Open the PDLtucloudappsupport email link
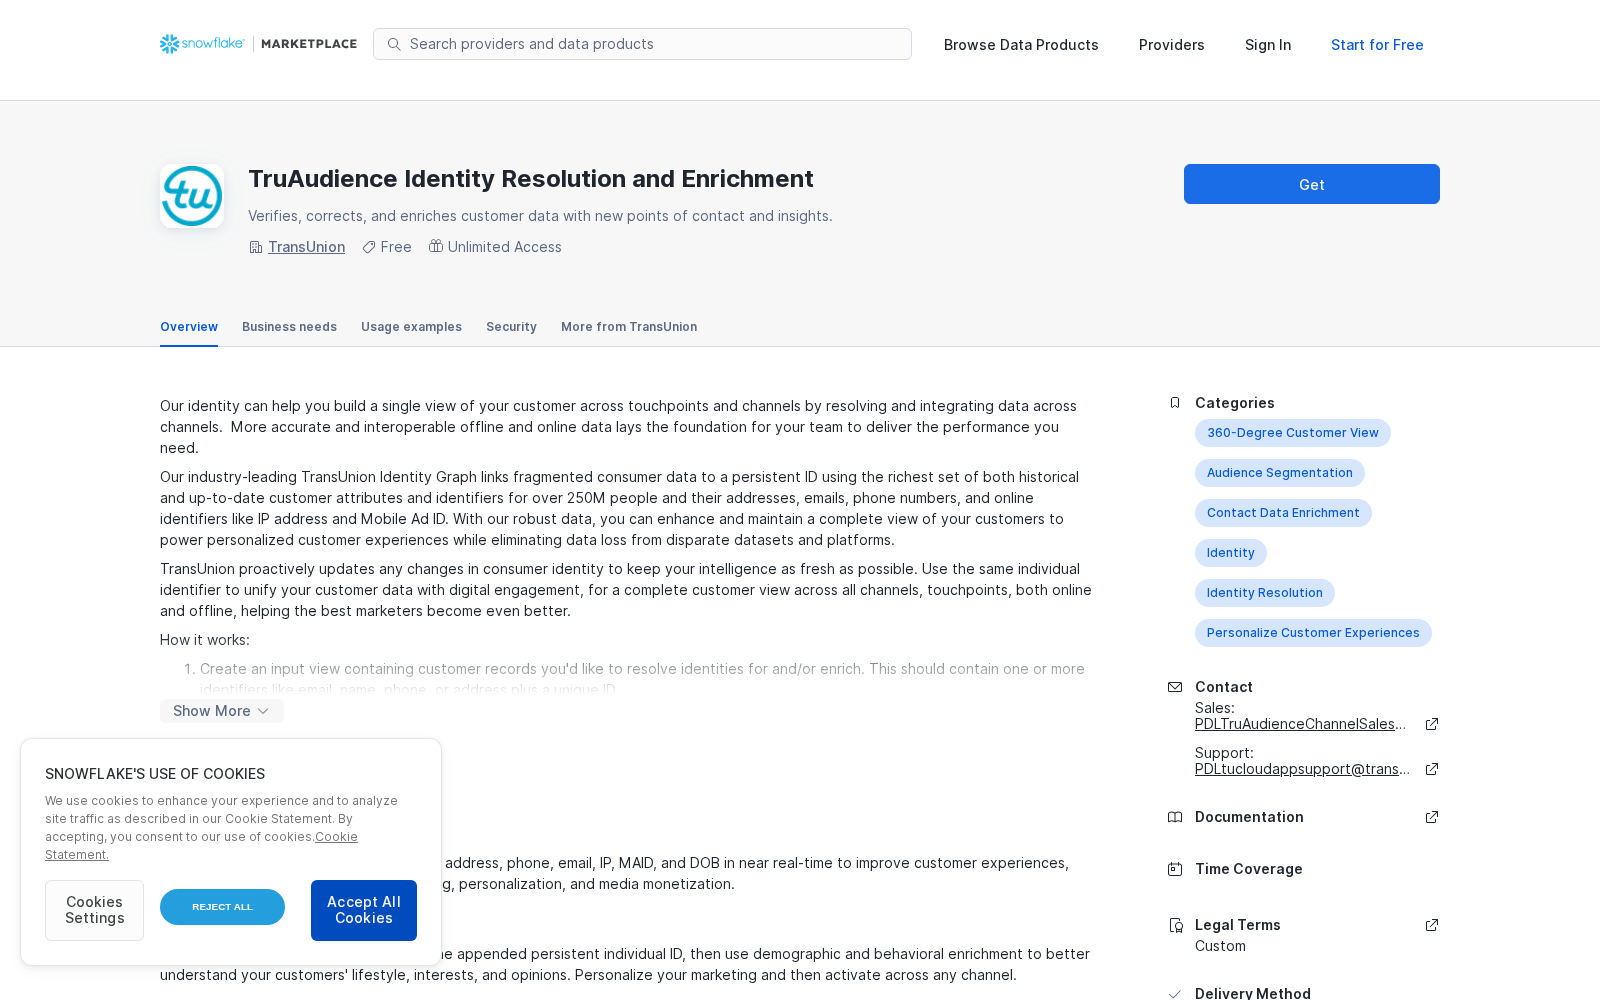Viewport: 1600px width, 1000px height. 1302,769
